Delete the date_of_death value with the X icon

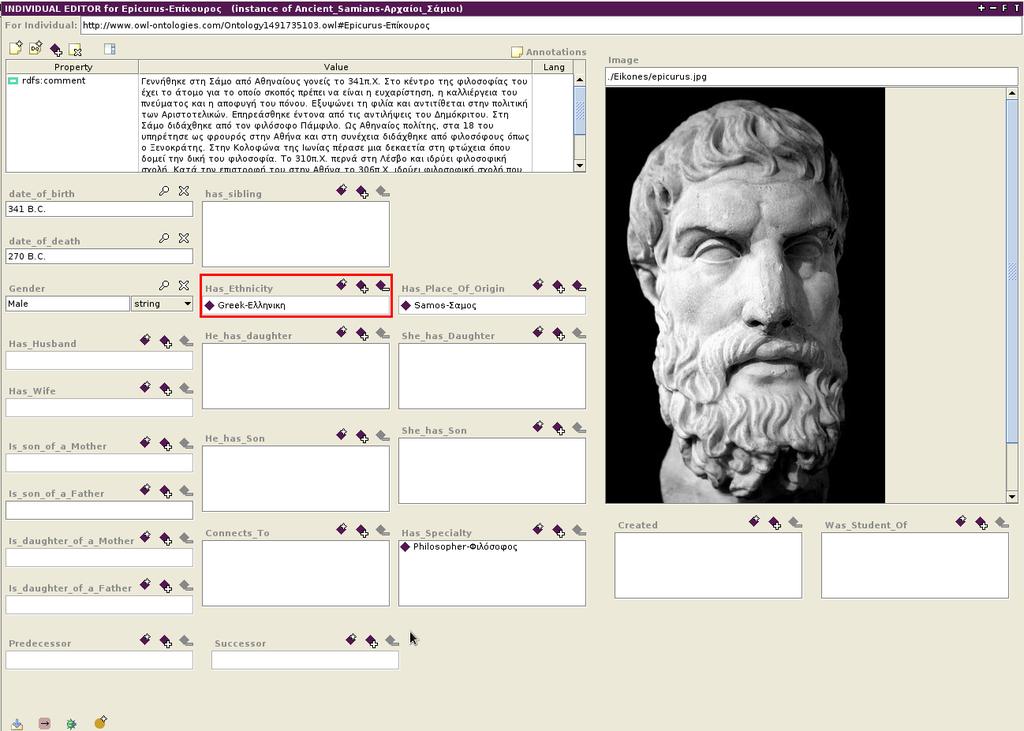coord(184,238)
